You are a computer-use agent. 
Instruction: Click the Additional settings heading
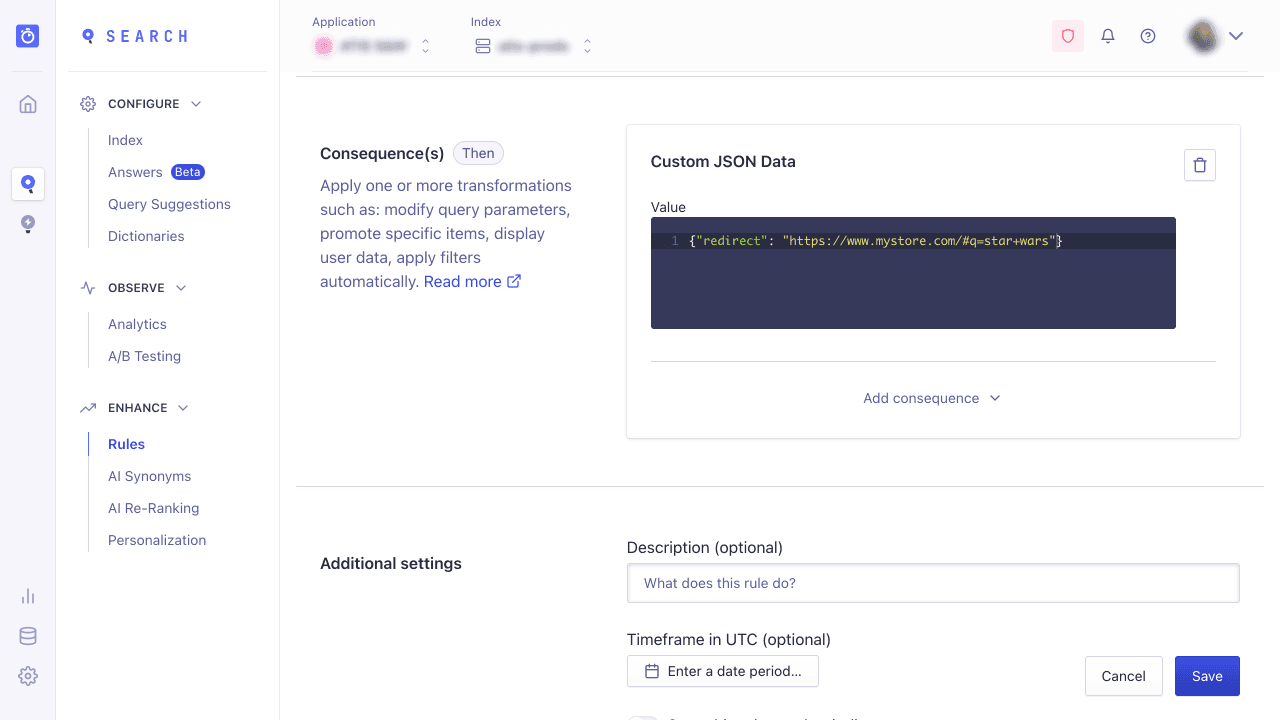[391, 564]
